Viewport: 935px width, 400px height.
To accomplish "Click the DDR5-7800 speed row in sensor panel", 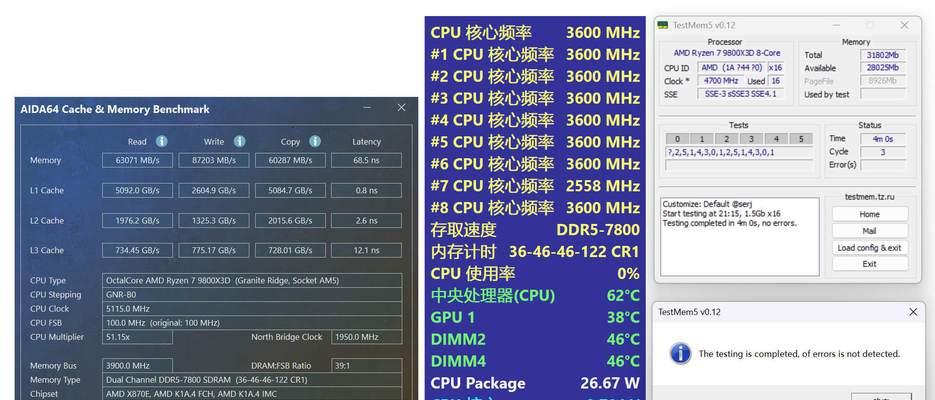I will (535, 230).
